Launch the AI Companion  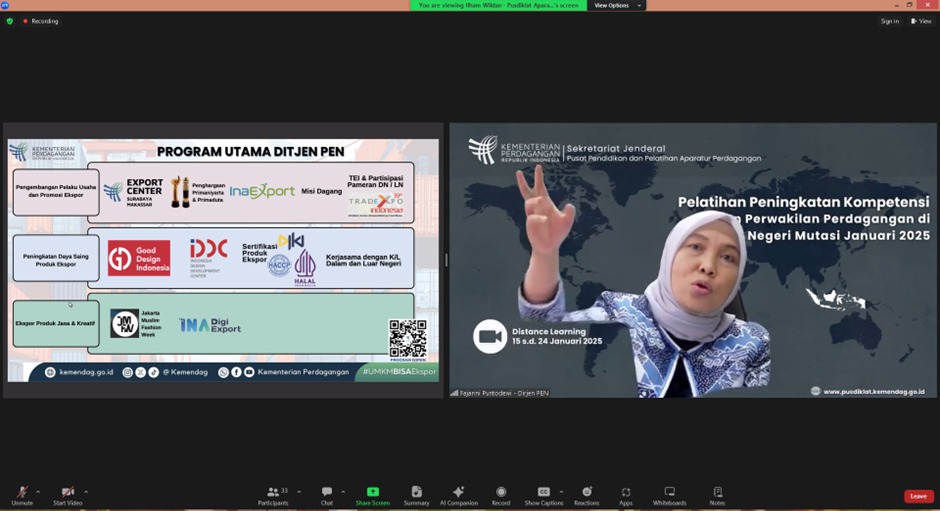point(459,496)
